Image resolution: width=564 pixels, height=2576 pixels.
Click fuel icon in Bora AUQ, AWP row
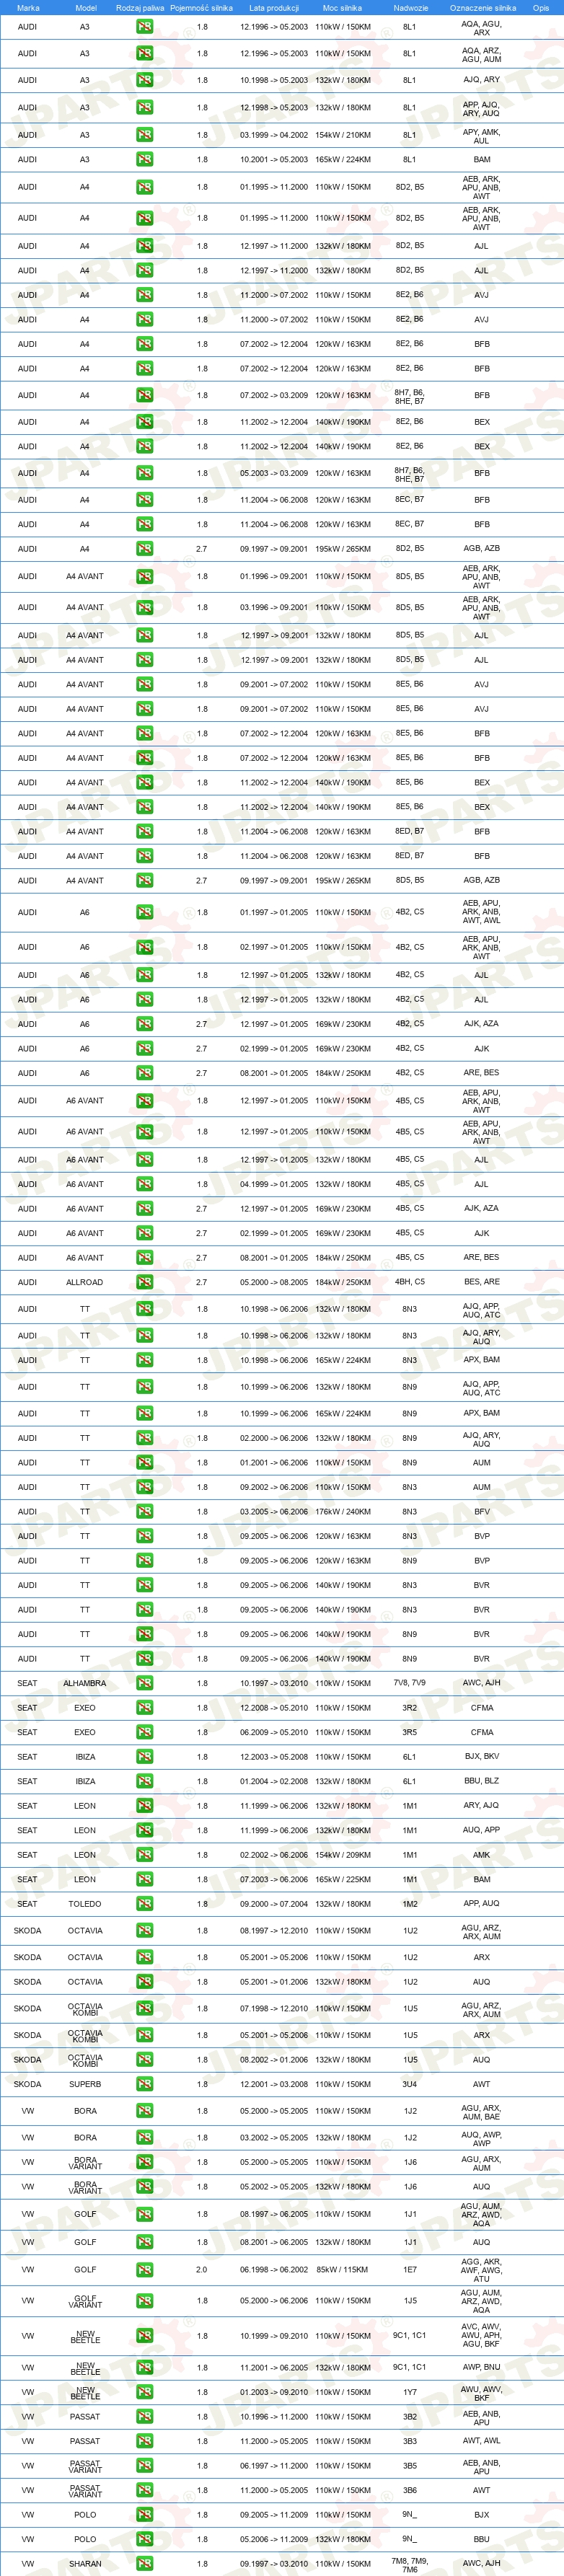[145, 2137]
